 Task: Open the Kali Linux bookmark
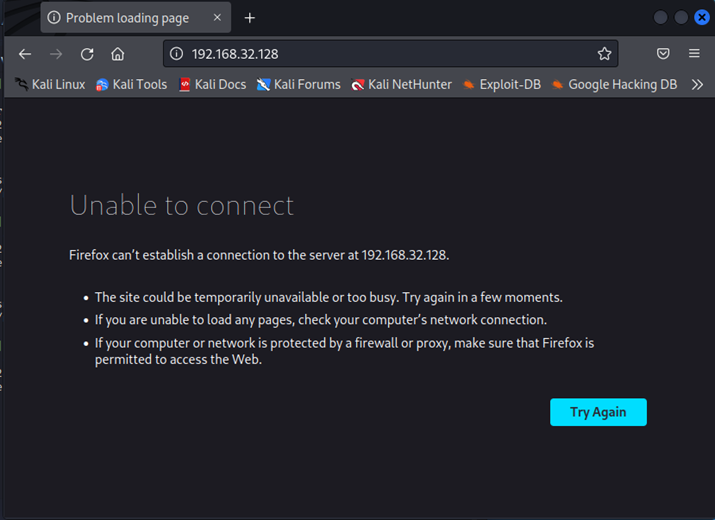(x=50, y=85)
